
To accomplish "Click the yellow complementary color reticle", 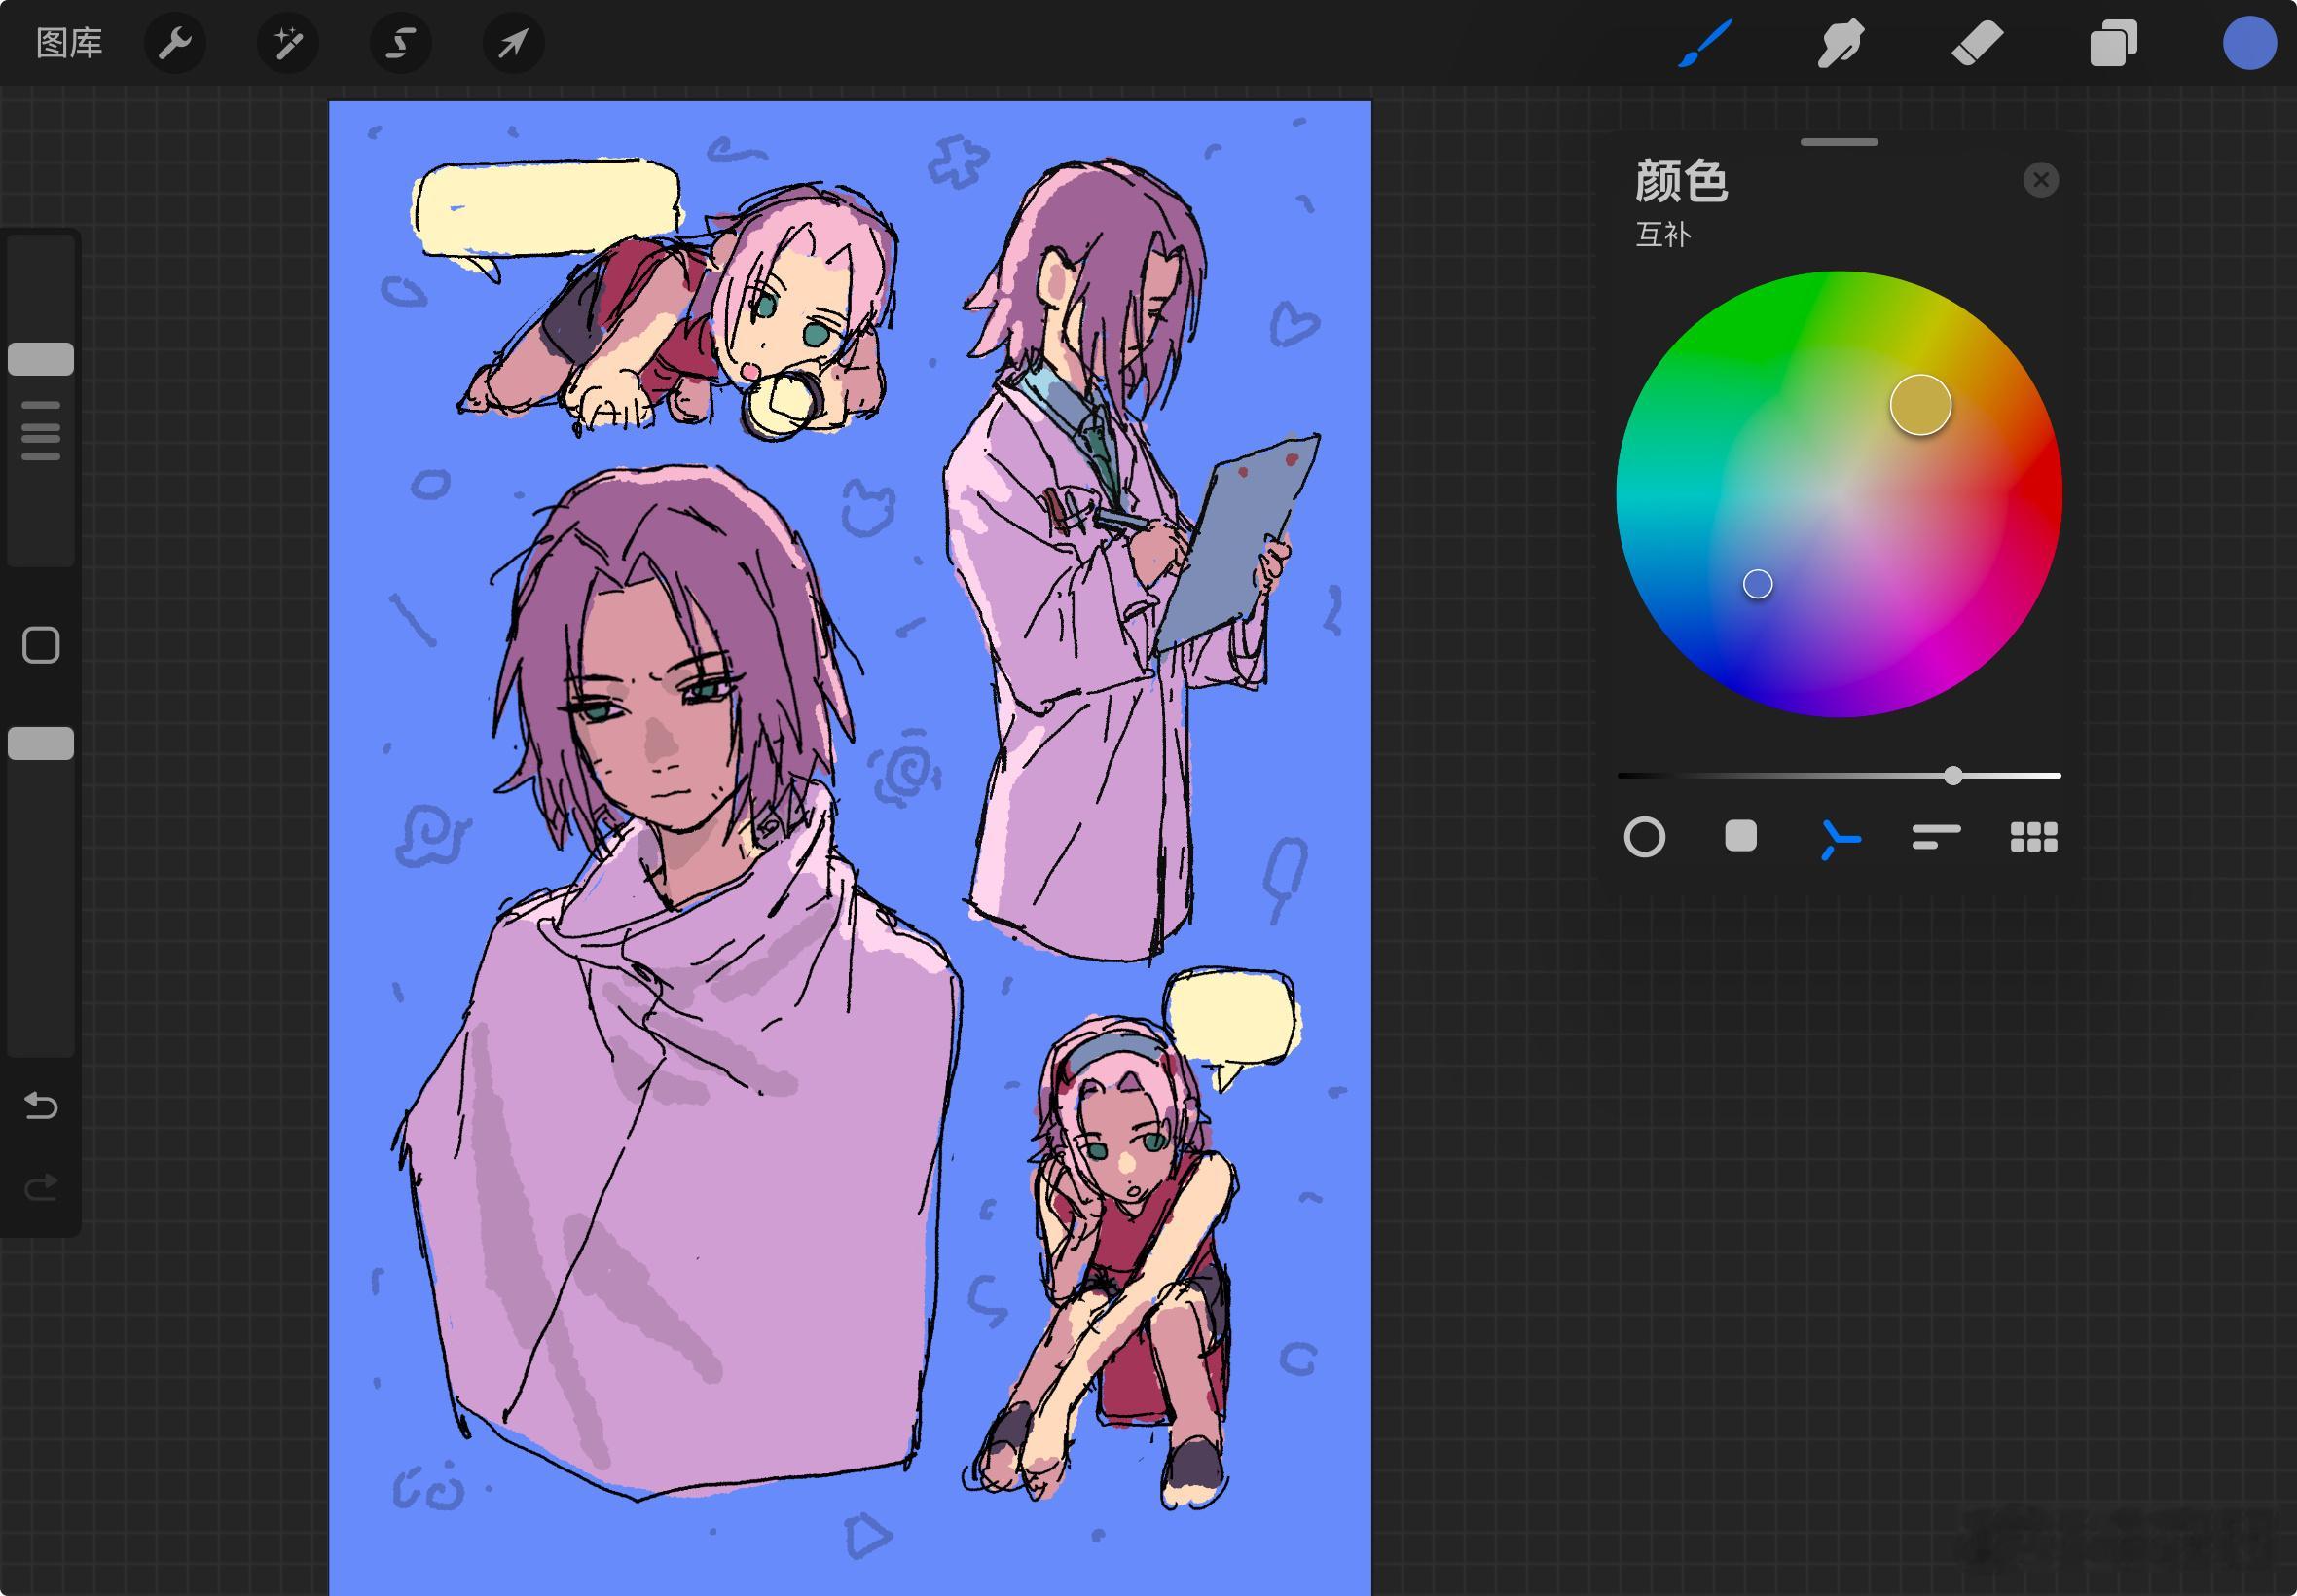I will tap(1920, 405).
